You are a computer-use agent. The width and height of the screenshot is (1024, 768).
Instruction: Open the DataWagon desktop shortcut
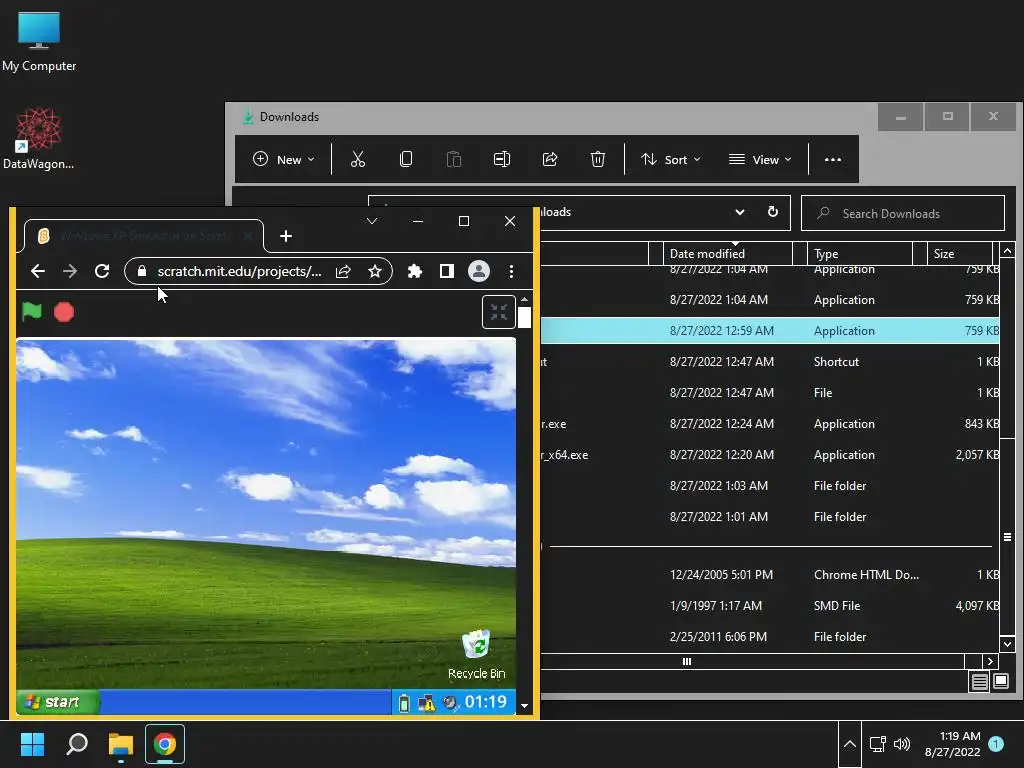click(x=38, y=138)
